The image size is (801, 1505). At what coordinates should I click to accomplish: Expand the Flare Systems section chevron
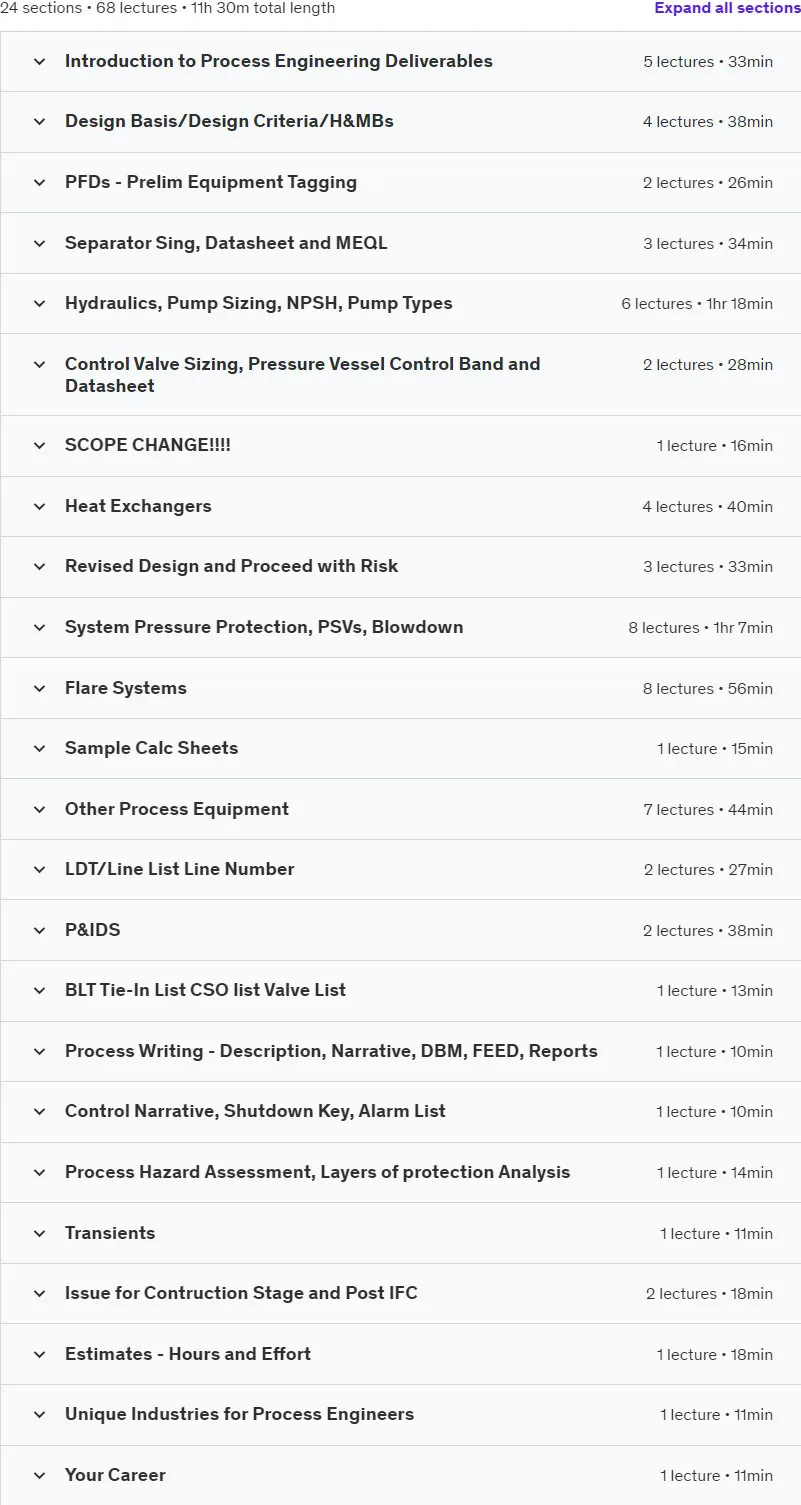[x=40, y=689]
